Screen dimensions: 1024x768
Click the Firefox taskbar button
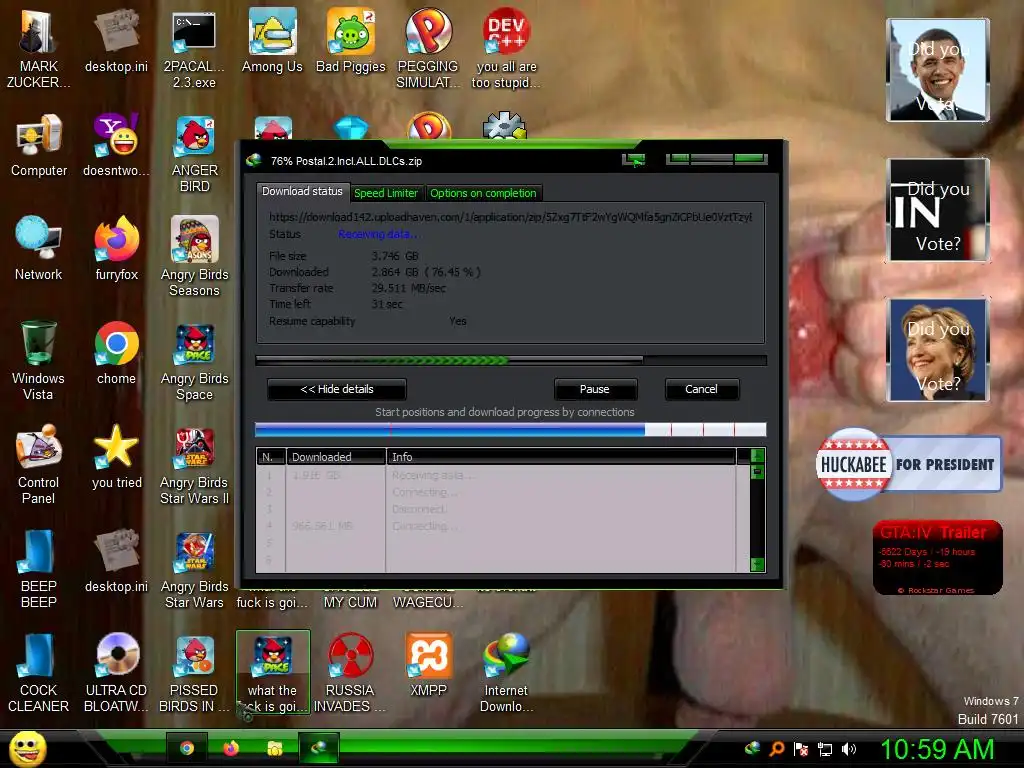point(231,748)
